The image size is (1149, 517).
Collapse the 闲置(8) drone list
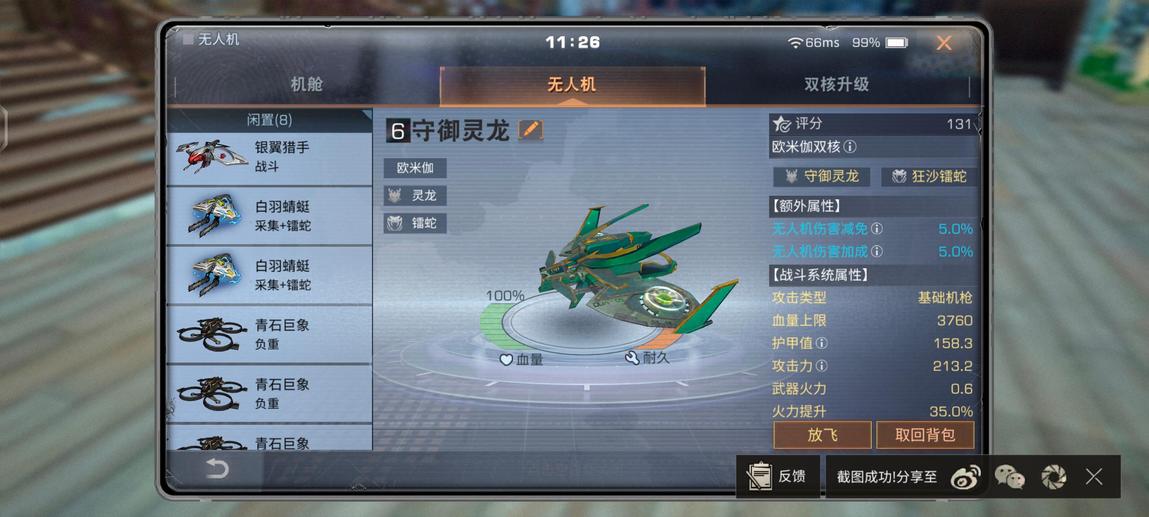click(x=270, y=120)
